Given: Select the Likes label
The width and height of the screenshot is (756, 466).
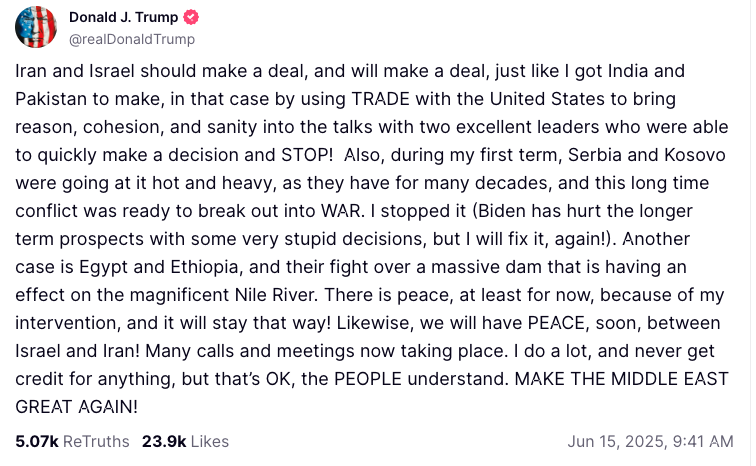Looking at the screenshot, I should point(210,441).
